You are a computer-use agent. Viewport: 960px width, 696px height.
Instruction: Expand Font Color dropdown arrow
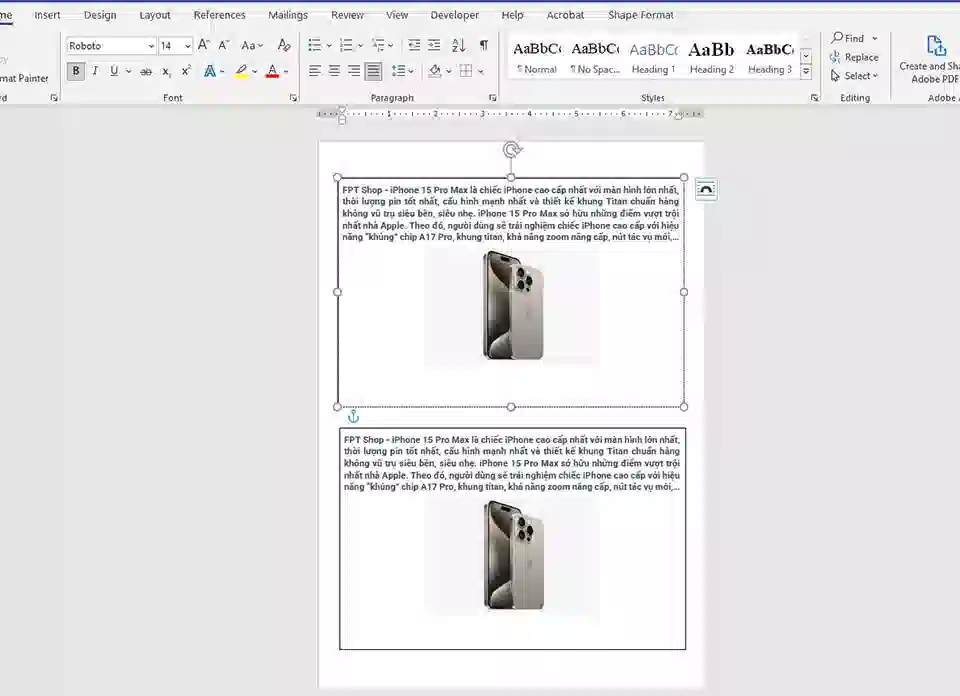click(x=286, y=72)
